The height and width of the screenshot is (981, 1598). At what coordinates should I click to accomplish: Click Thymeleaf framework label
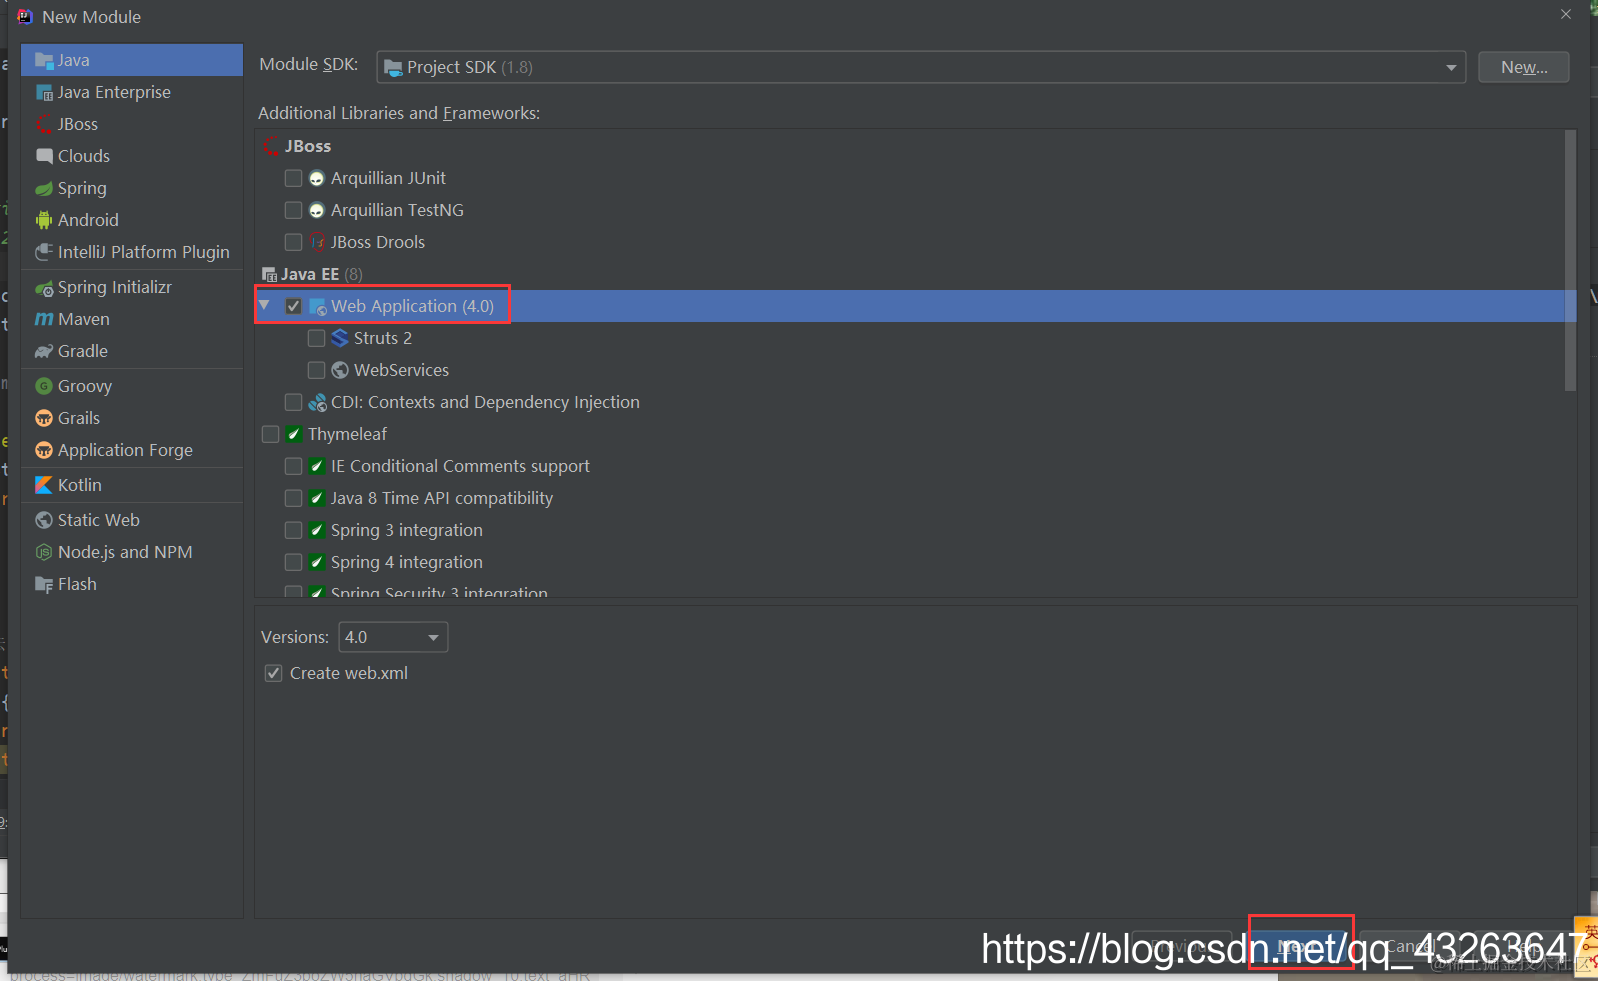click(347, 434)
